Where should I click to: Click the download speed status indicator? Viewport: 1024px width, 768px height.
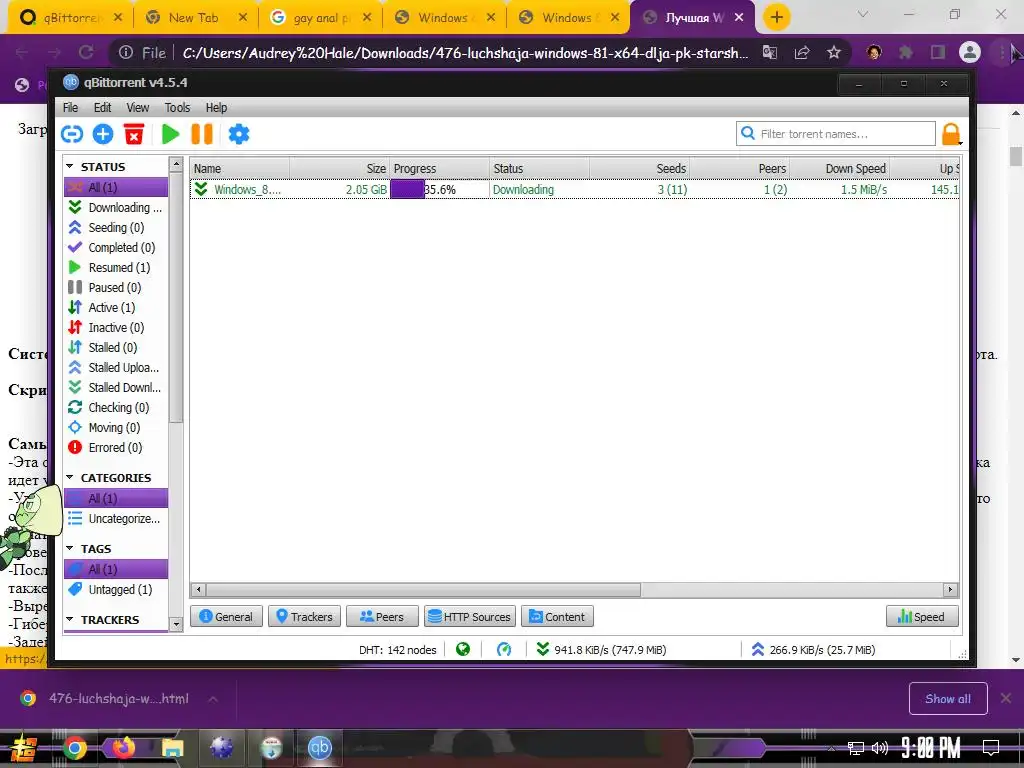coord(601,650)
